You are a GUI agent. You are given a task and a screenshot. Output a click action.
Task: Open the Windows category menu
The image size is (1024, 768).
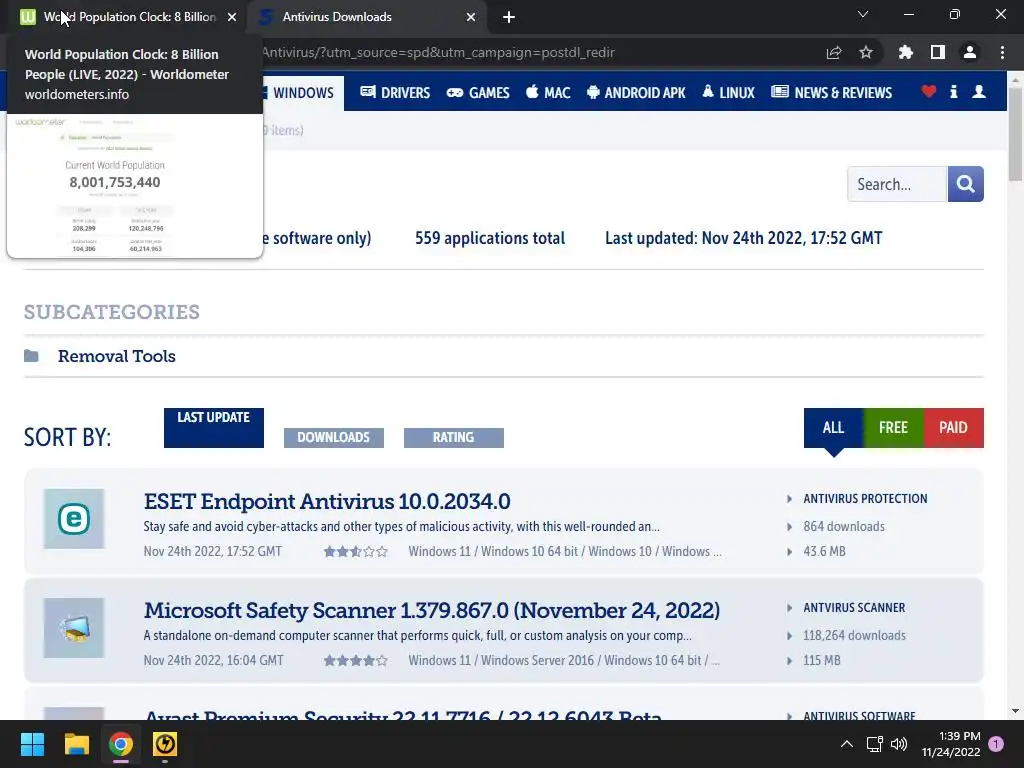coord(302,93)
